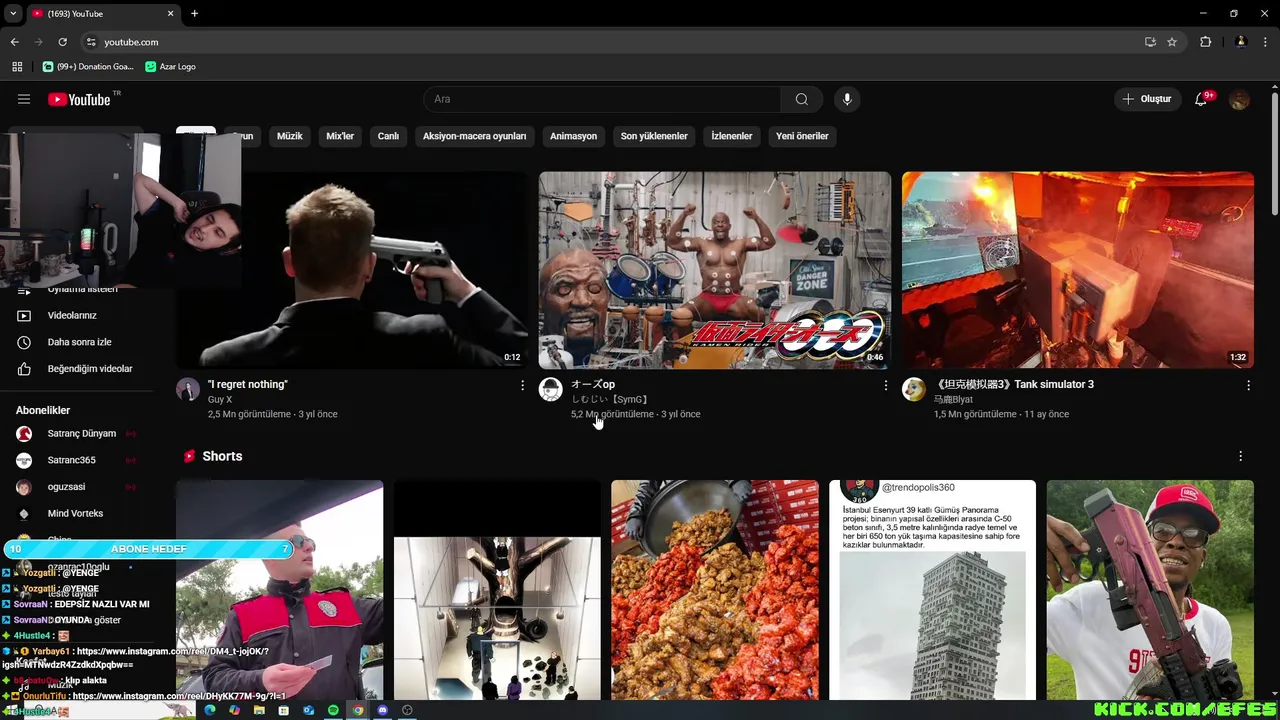This screenshot has height=720, width=1280.
Task: Reload the page with the refresh icon
Action: [x=62, y=42]
